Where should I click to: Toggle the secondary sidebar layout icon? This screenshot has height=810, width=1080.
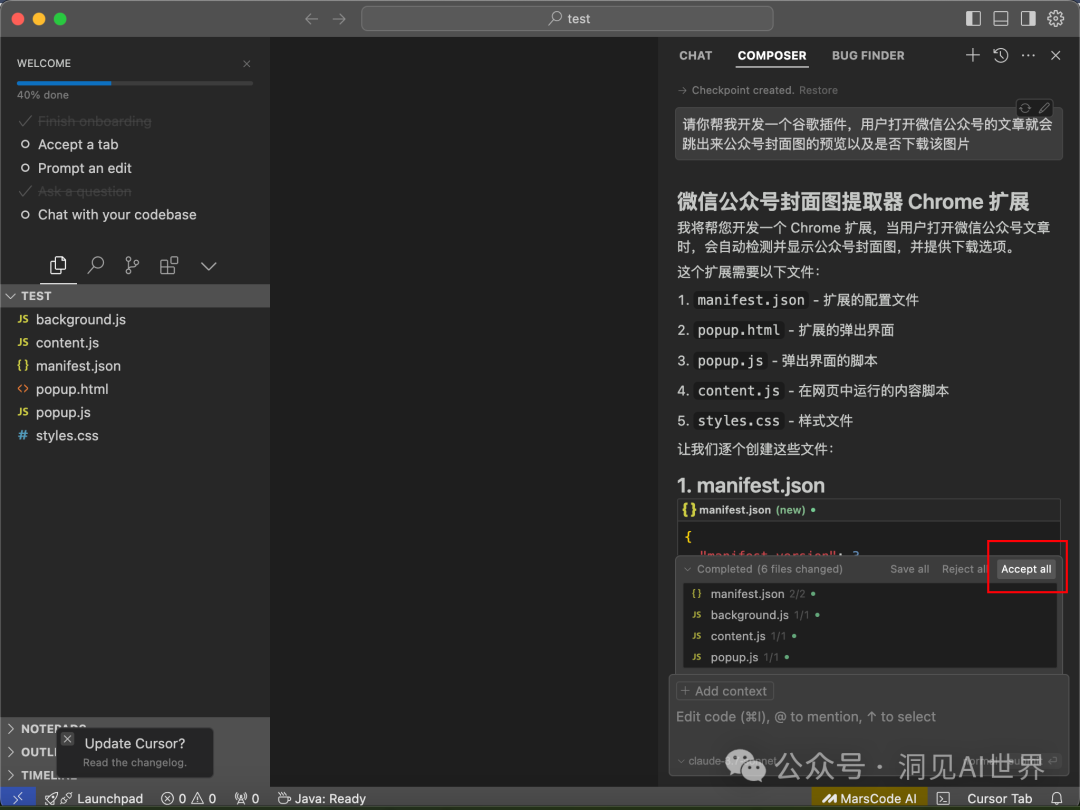coord(1028,19)
